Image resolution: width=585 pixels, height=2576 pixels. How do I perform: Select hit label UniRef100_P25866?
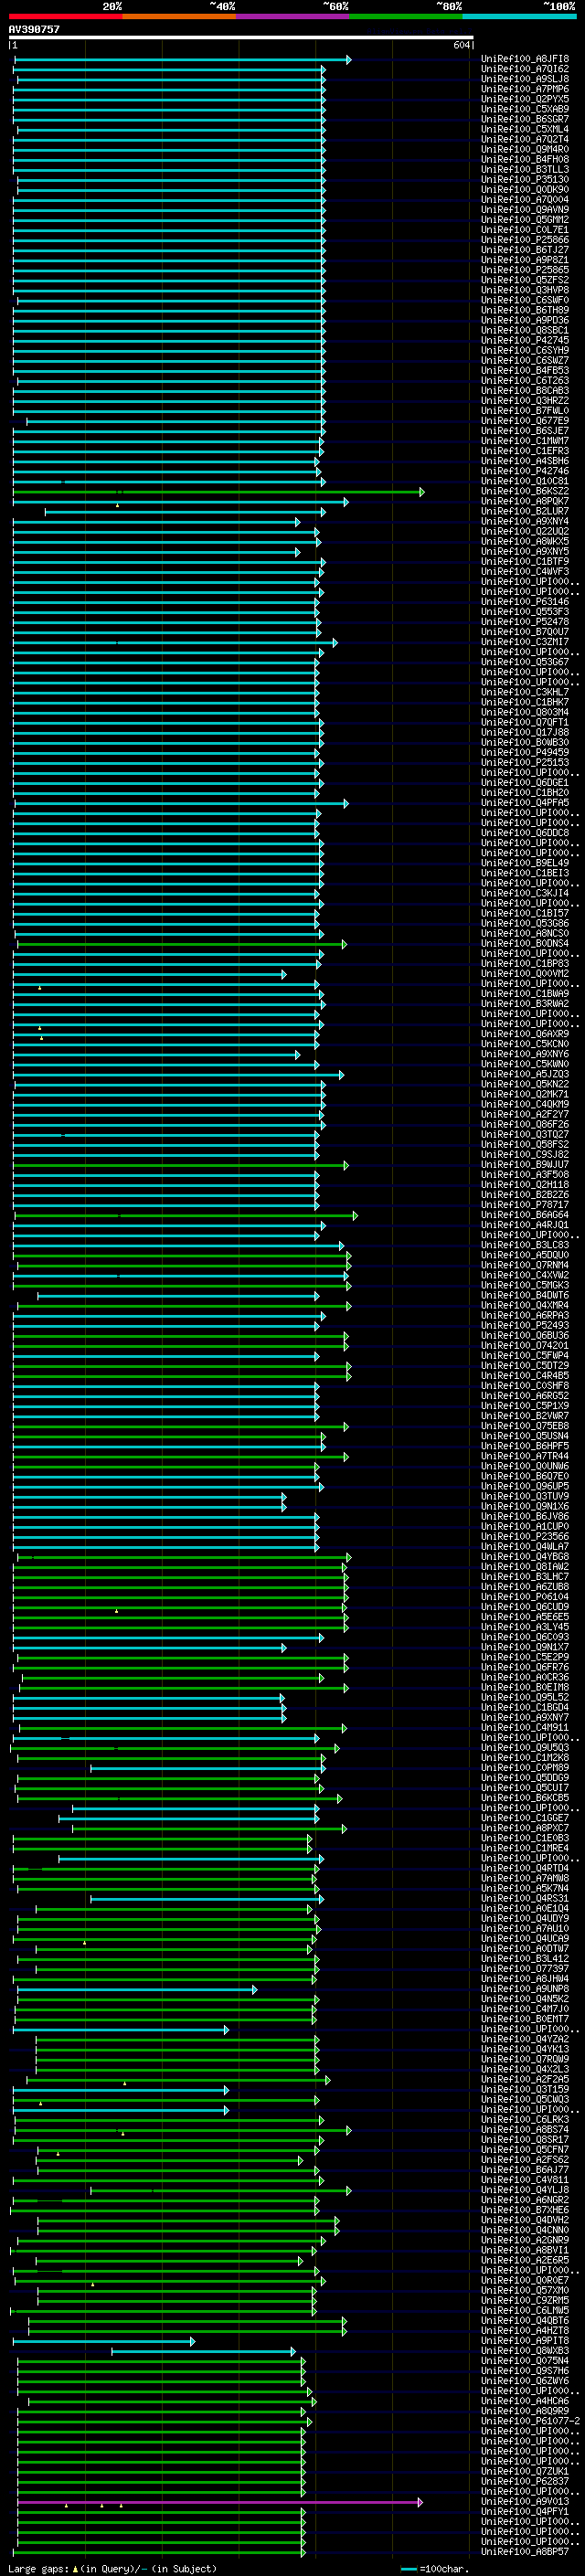(x=525, y=240)
